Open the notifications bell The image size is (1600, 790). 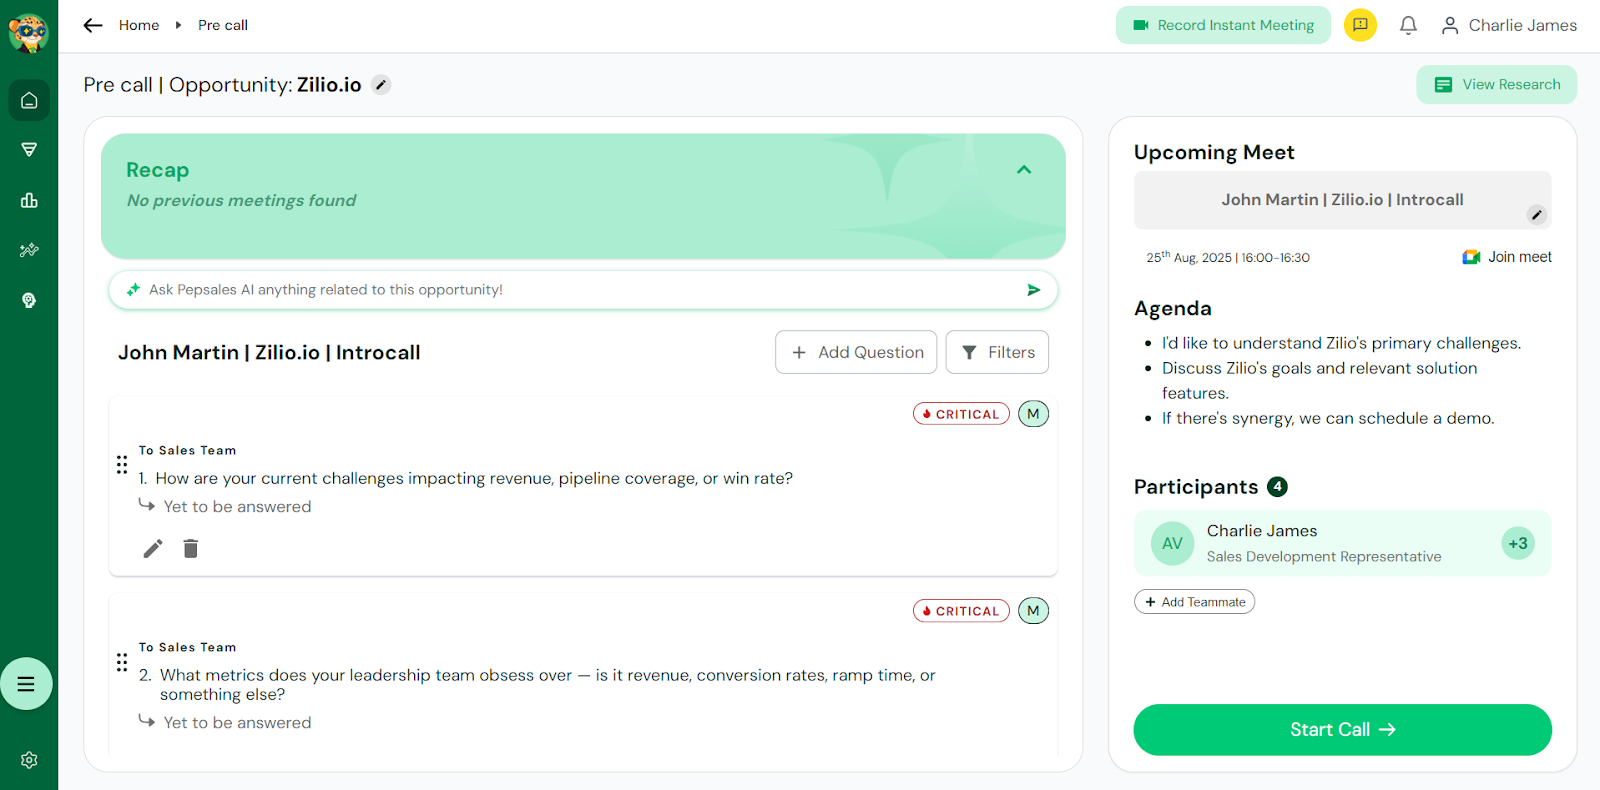coord(1408,25)
